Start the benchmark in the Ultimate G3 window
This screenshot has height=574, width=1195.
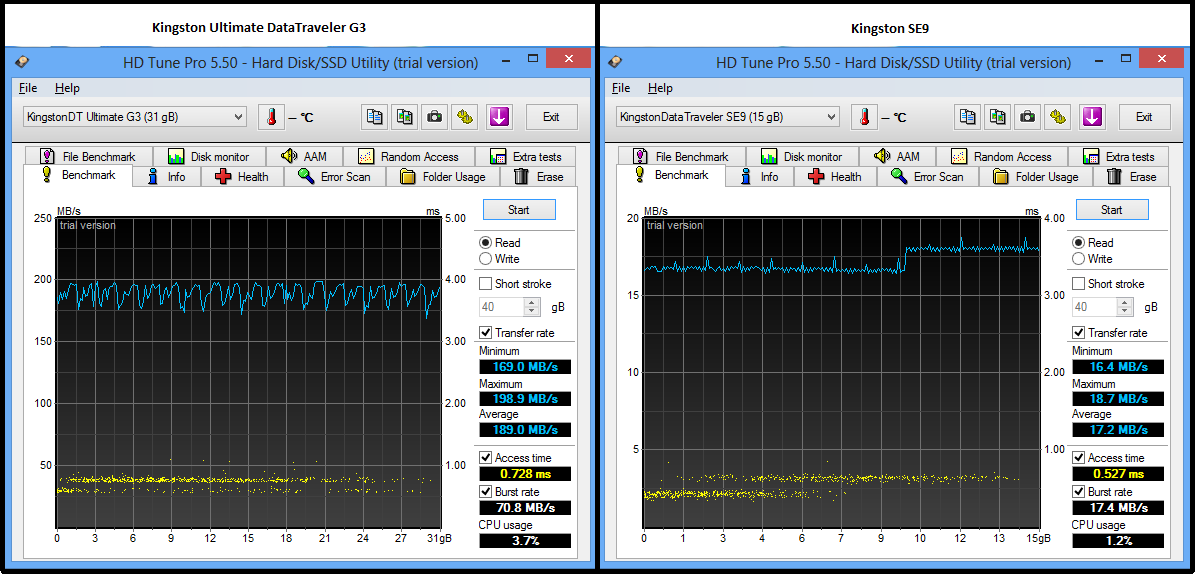coord(519,210)
